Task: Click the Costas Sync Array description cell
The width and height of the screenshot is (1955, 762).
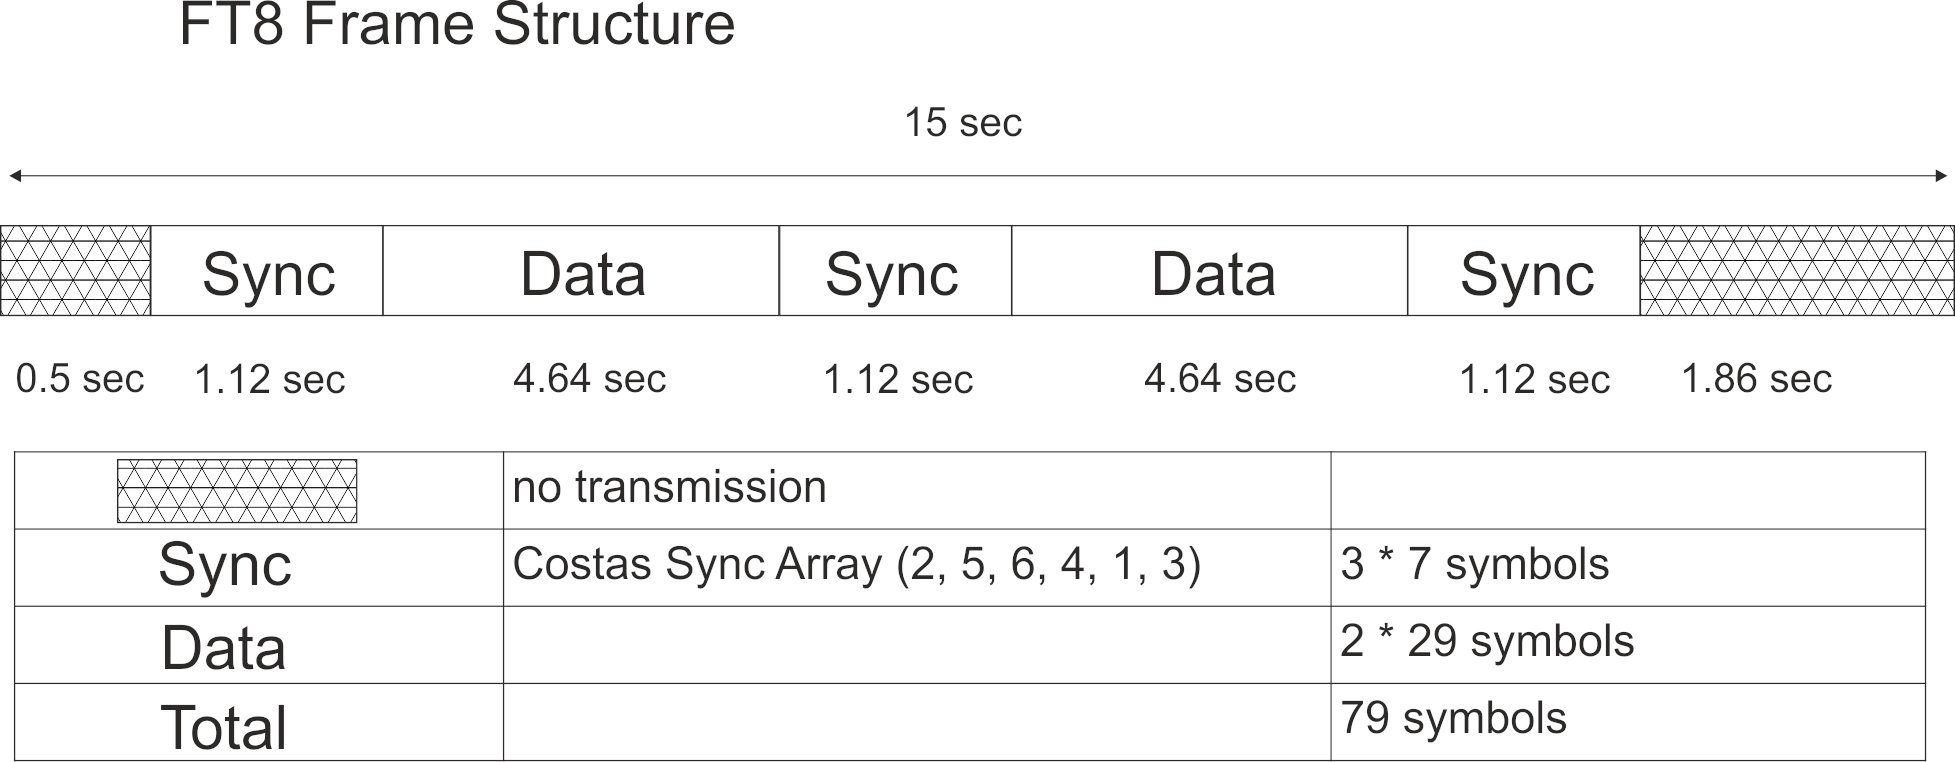Action: pyautogui.click(x=856, y=565)
